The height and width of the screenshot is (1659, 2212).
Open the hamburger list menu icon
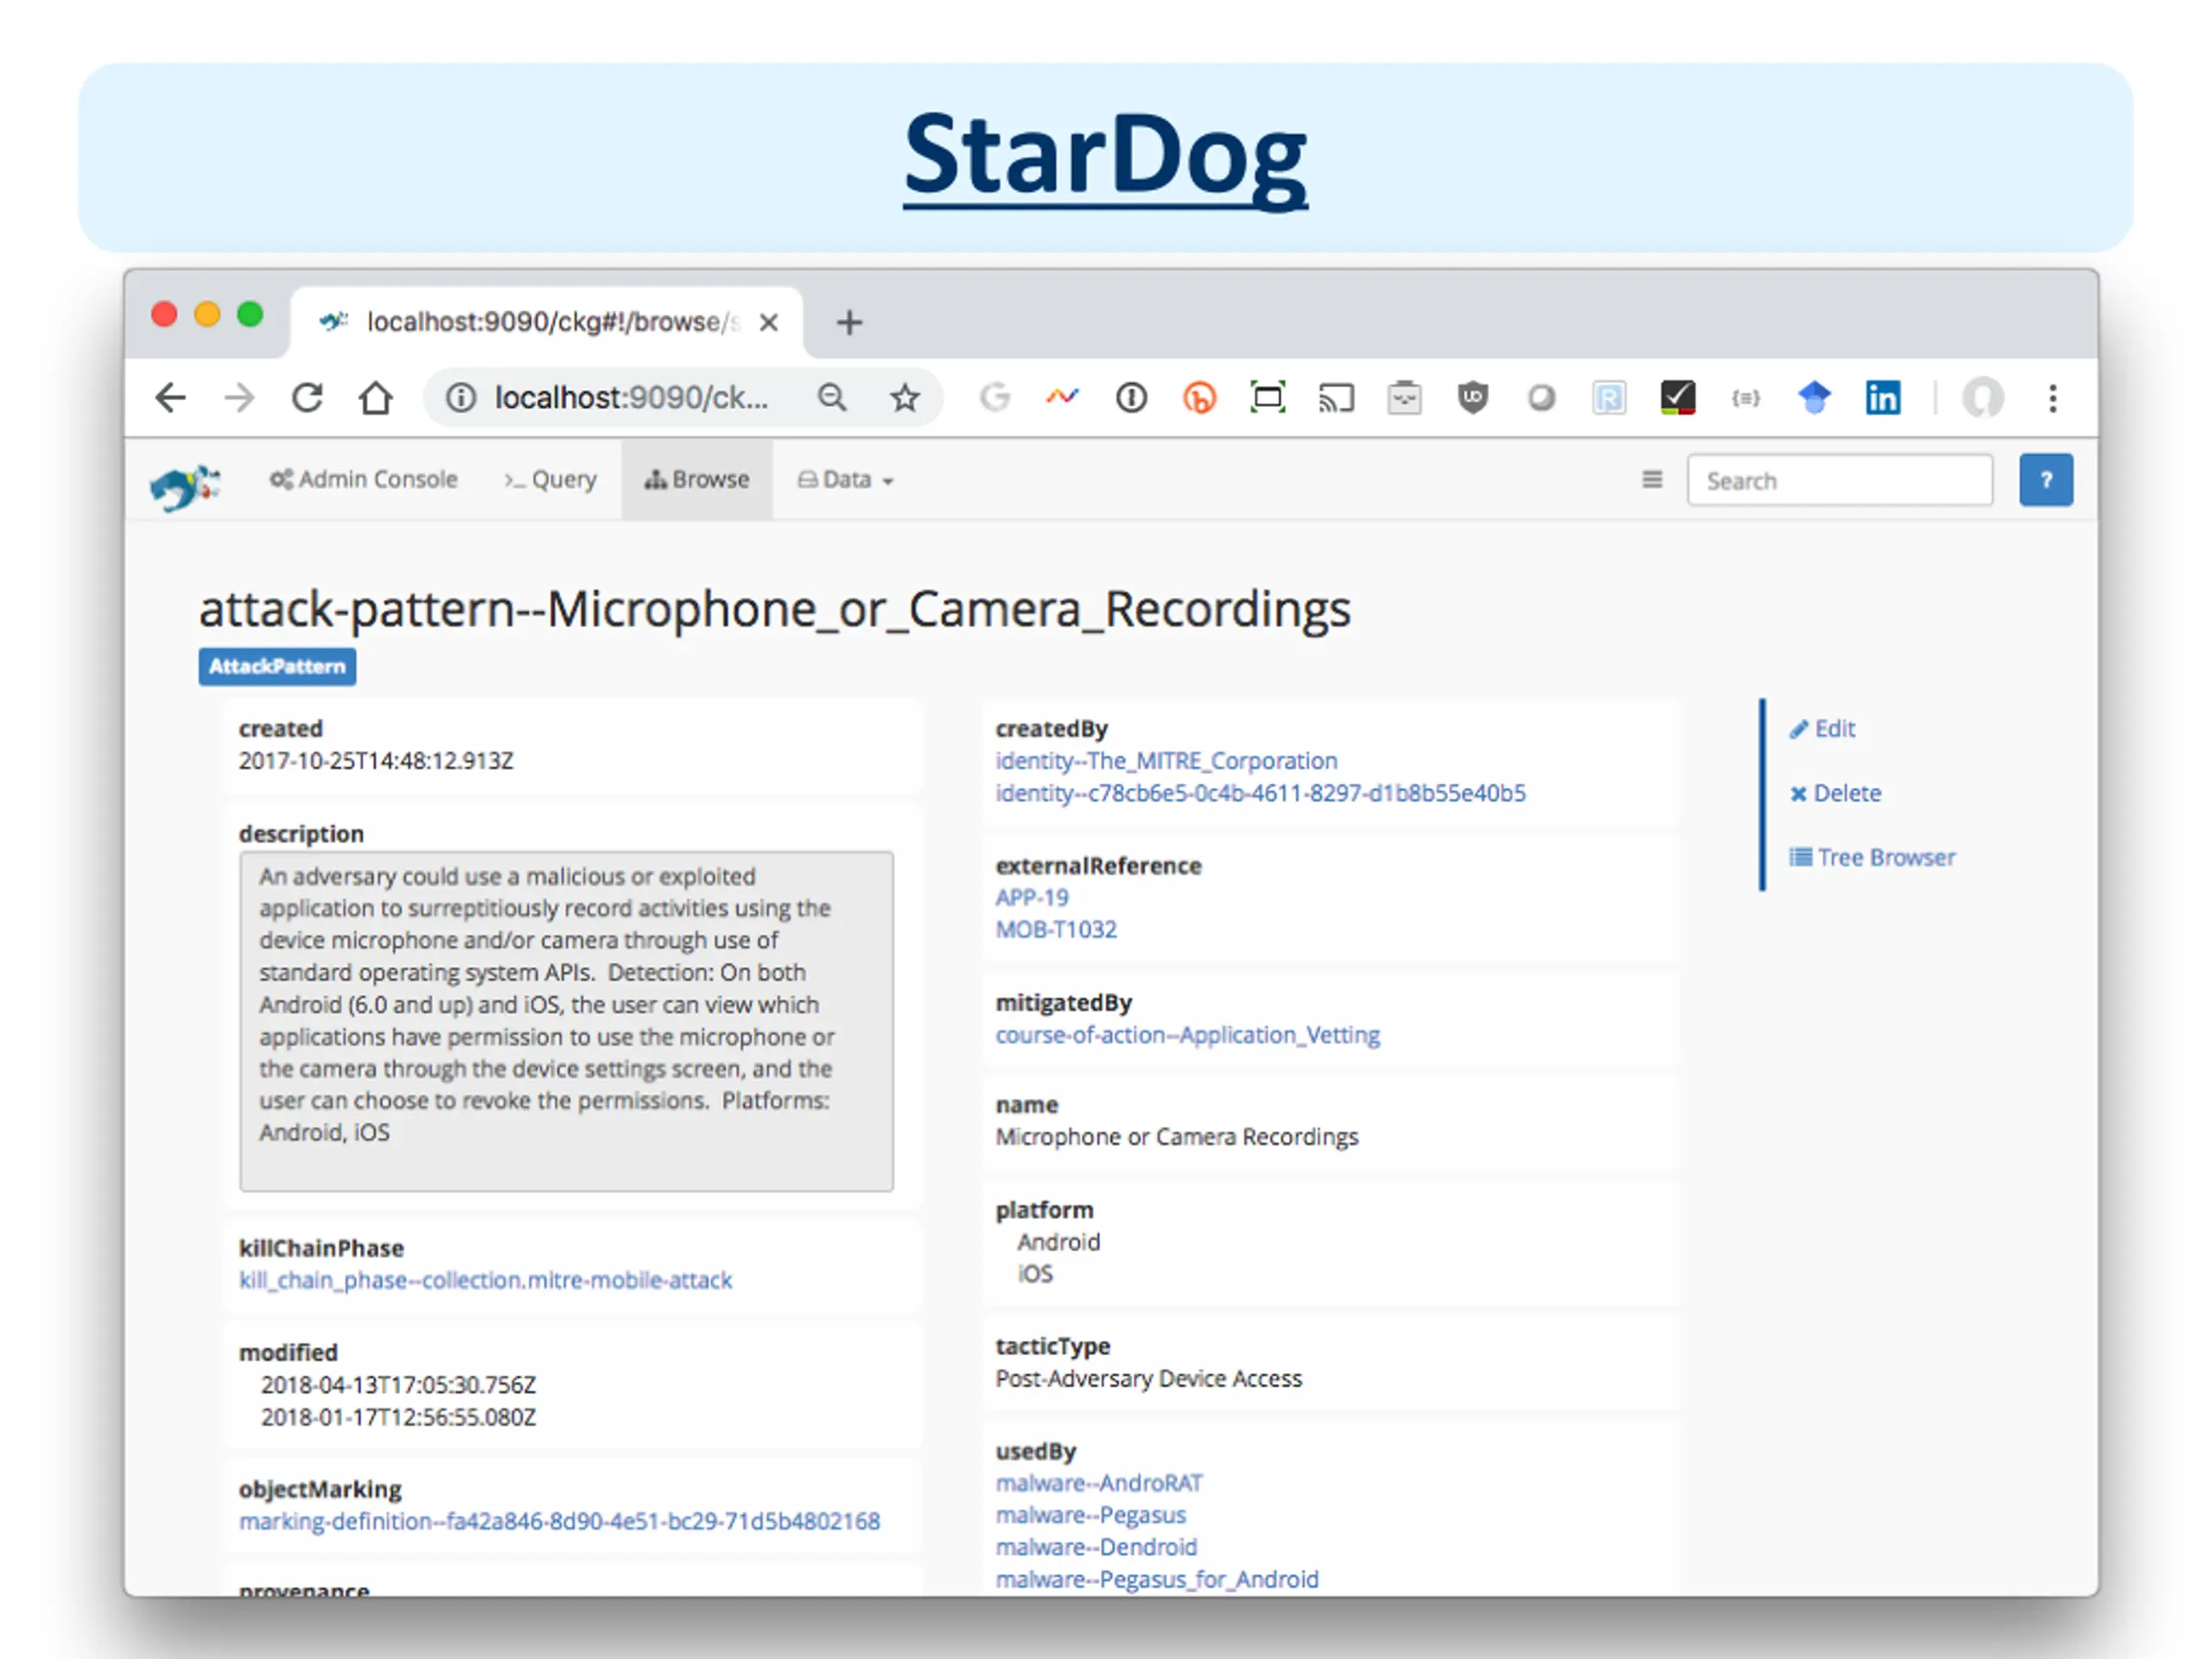click(x=1652, y=480)
